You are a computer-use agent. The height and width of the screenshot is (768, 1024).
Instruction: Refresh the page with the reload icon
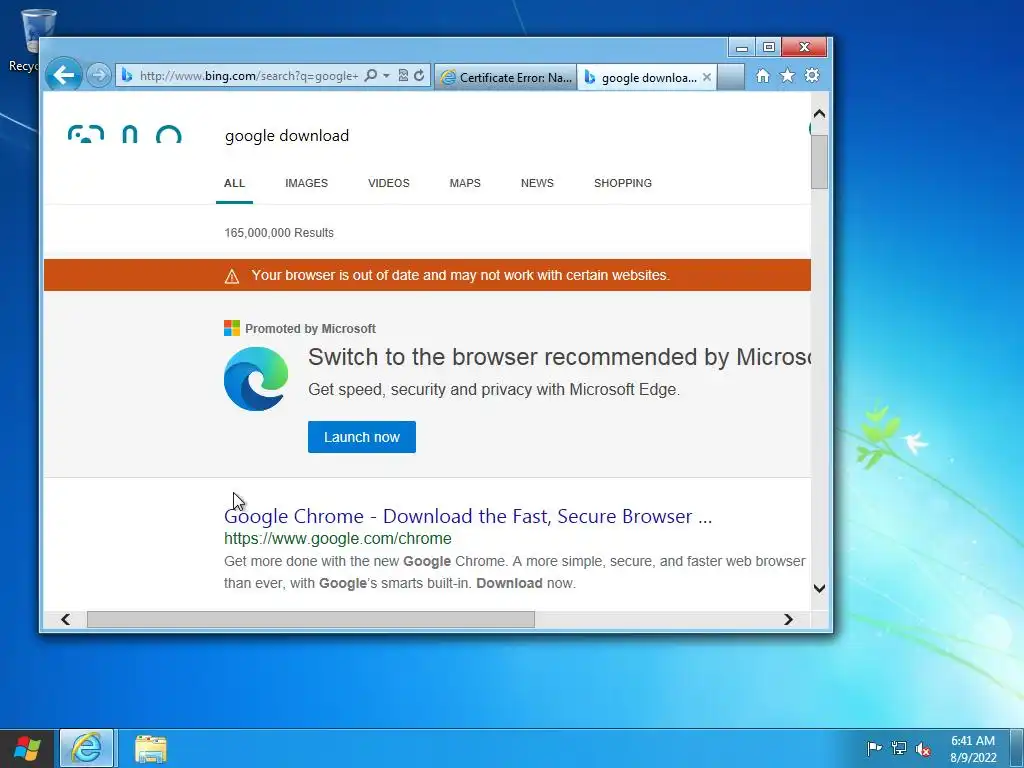point(419,76)
